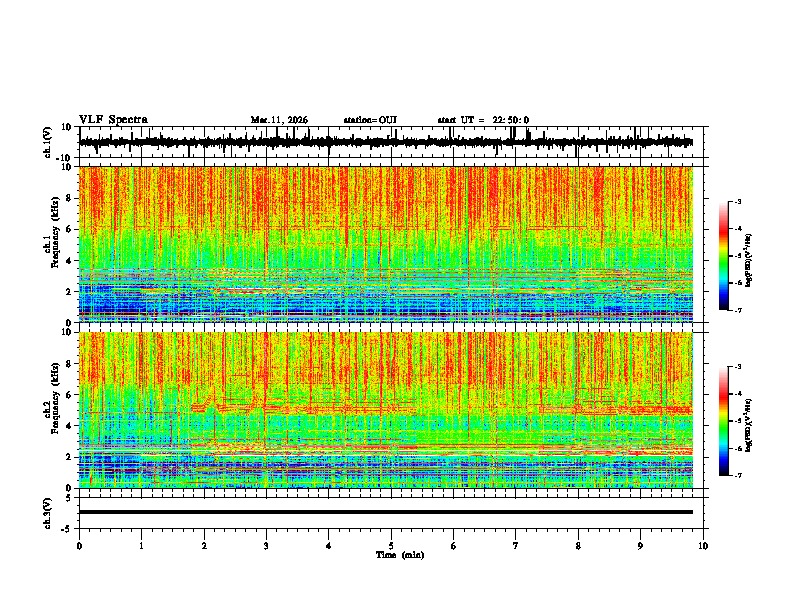This screenshot has width=792, height=612.
Task: Click the "-7" label on ch.2 color bar
Action: click(x=737, y=475)
